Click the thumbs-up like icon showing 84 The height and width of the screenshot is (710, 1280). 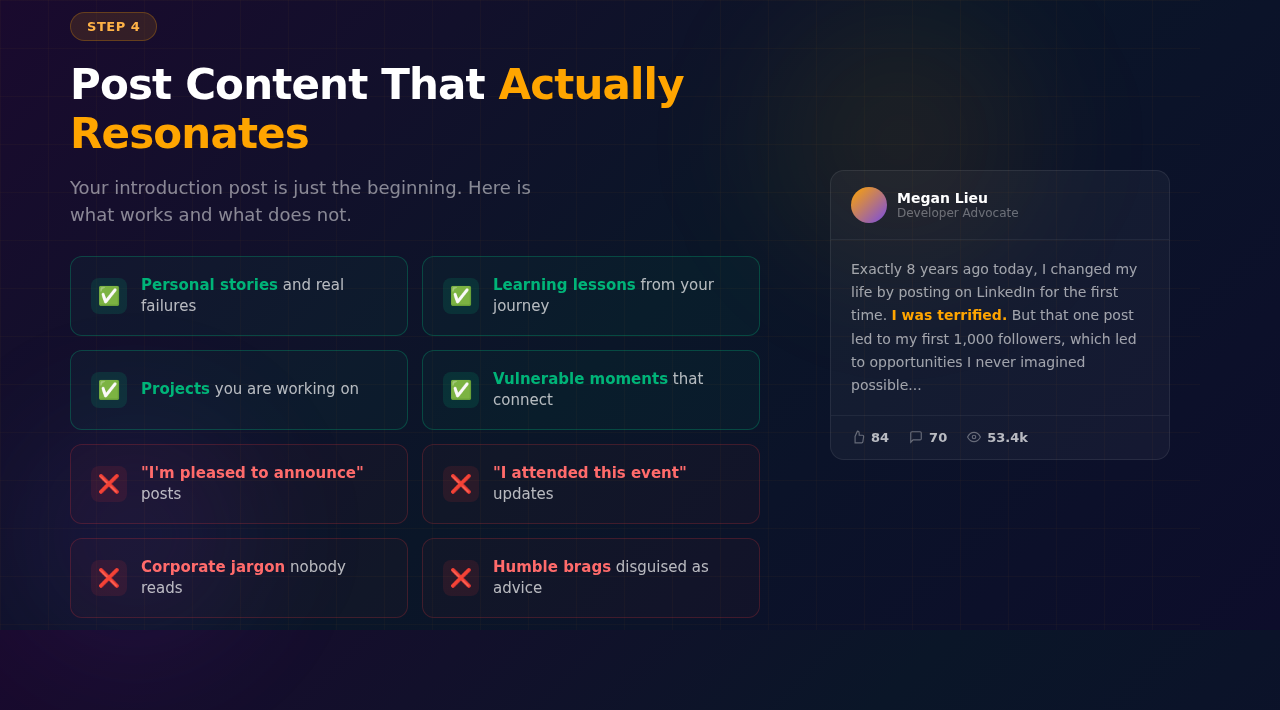coord(858,437)
